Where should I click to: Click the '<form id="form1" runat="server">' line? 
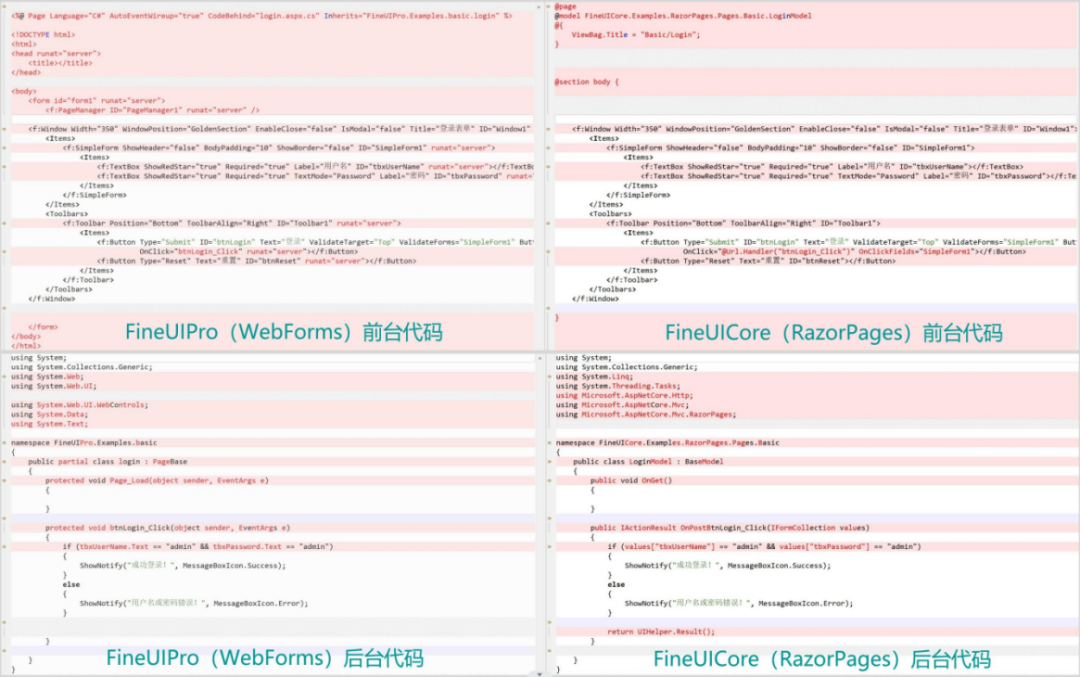pyautogui.click(x=96, y=101)
